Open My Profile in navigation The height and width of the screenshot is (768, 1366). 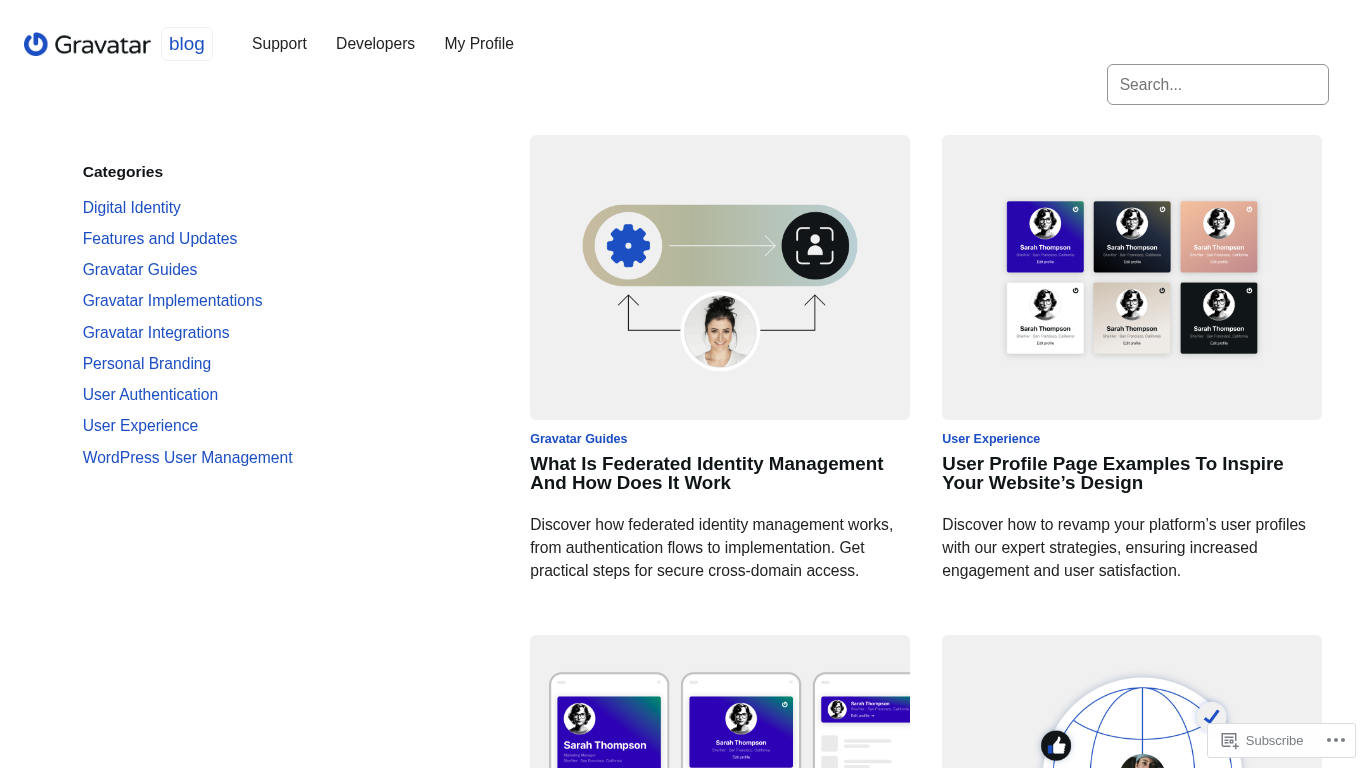(479, 44)
